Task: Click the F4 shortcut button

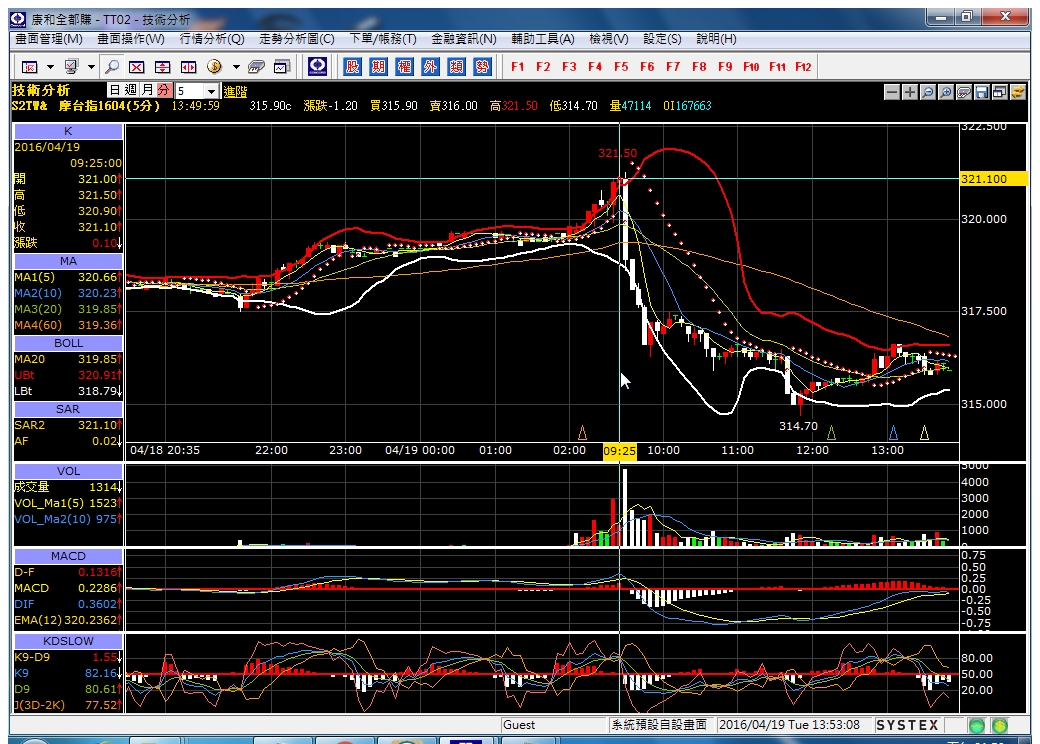Action: click(x=595, y=66)
